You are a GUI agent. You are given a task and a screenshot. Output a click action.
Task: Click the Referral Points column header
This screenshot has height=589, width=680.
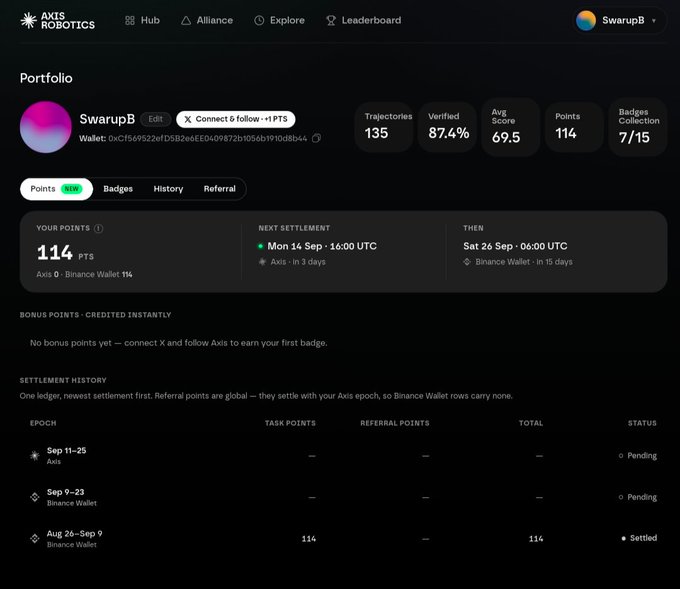395,423
